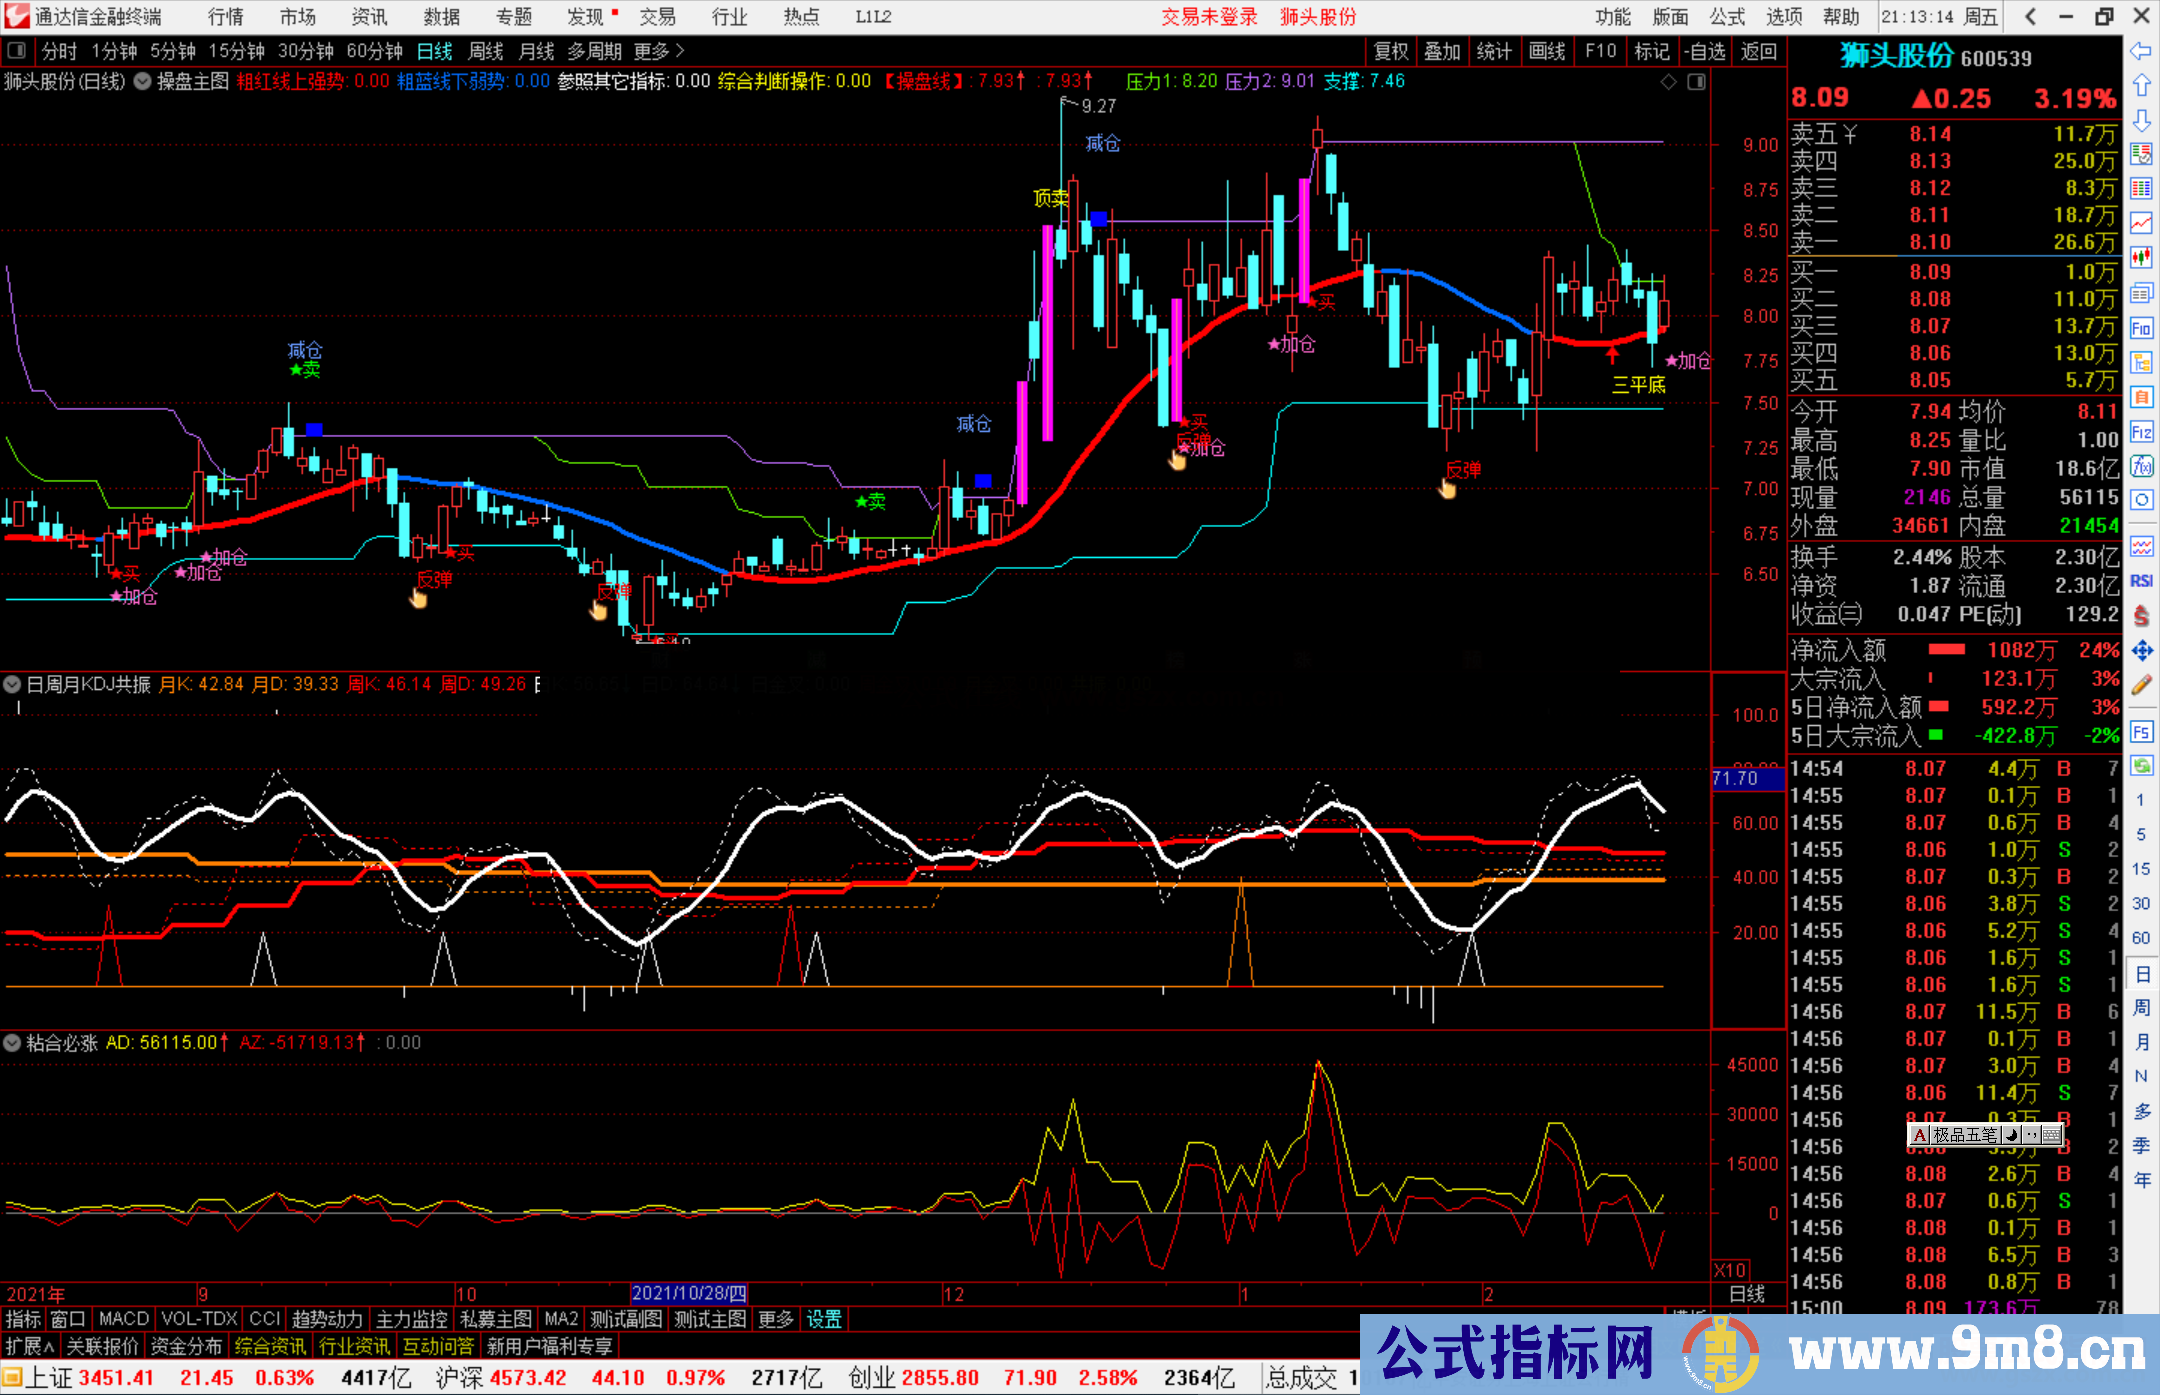
Task: Select the 60 minute sidebar period
Action: click(2141, 938)
